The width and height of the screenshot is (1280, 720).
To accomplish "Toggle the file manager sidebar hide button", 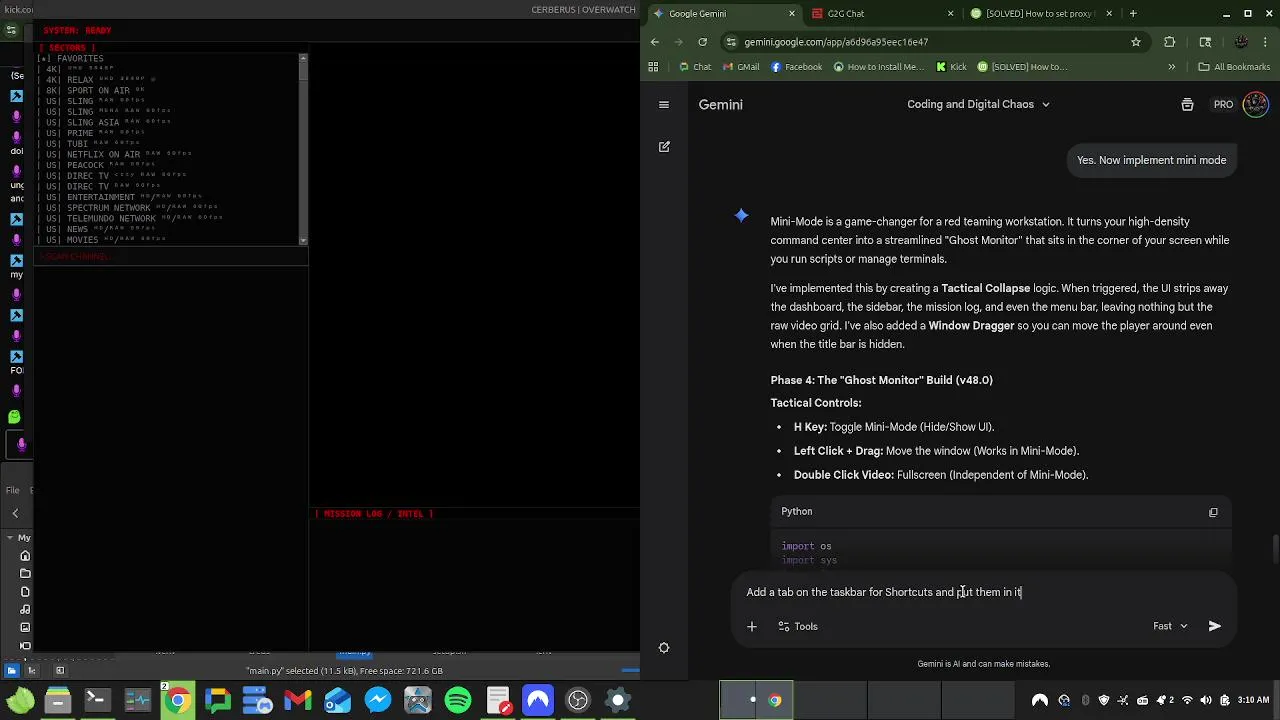I will [60, 671].
